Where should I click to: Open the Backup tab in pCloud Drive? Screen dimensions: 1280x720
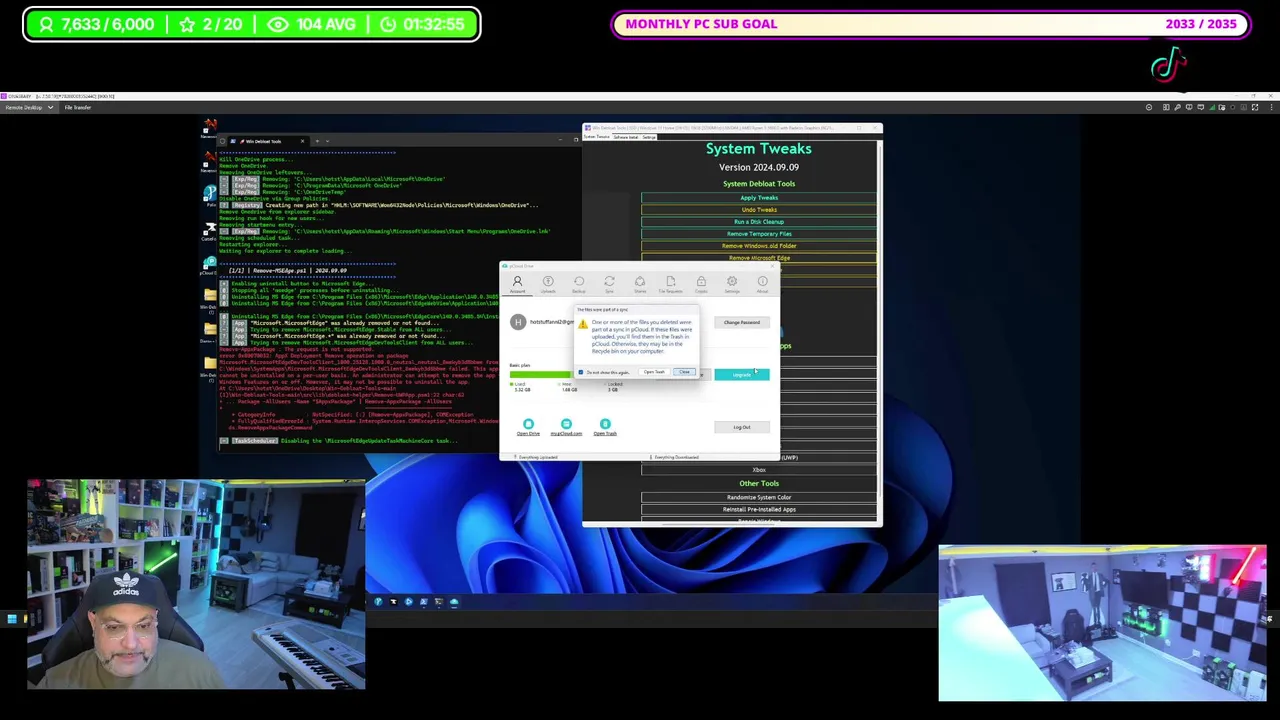click(x=578, y=284)
